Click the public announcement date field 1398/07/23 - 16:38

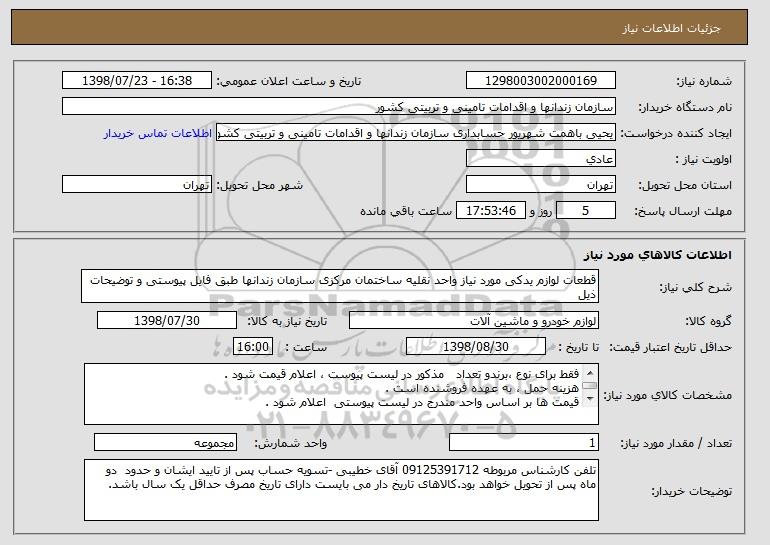pyautogui.click(x=137, y=81)
